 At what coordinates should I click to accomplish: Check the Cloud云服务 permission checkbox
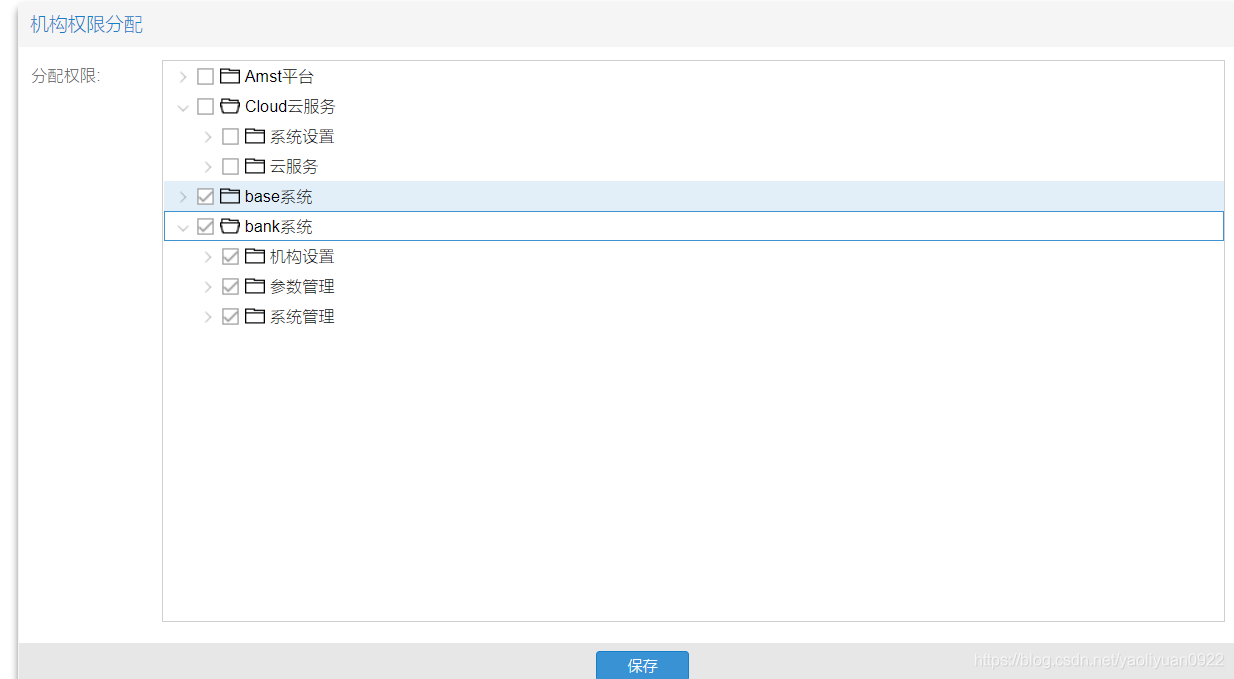click(205, 106)
